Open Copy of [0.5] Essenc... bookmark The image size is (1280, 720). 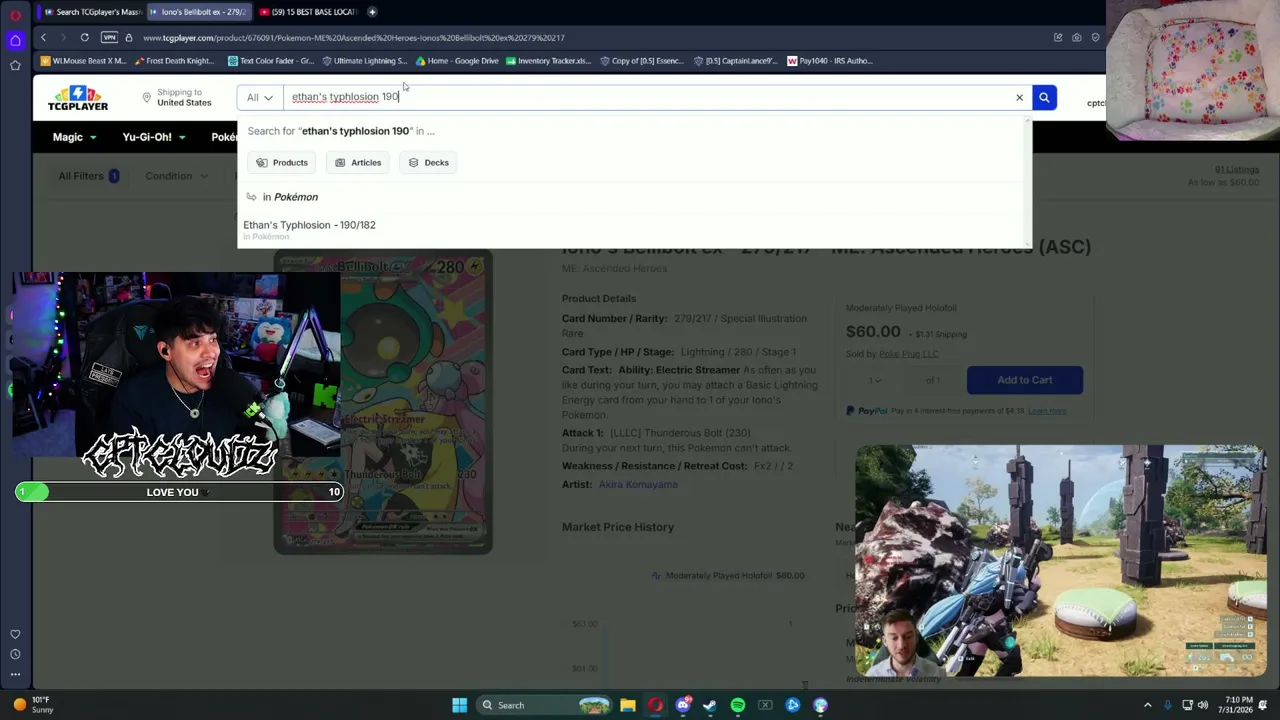coord(642,61)
